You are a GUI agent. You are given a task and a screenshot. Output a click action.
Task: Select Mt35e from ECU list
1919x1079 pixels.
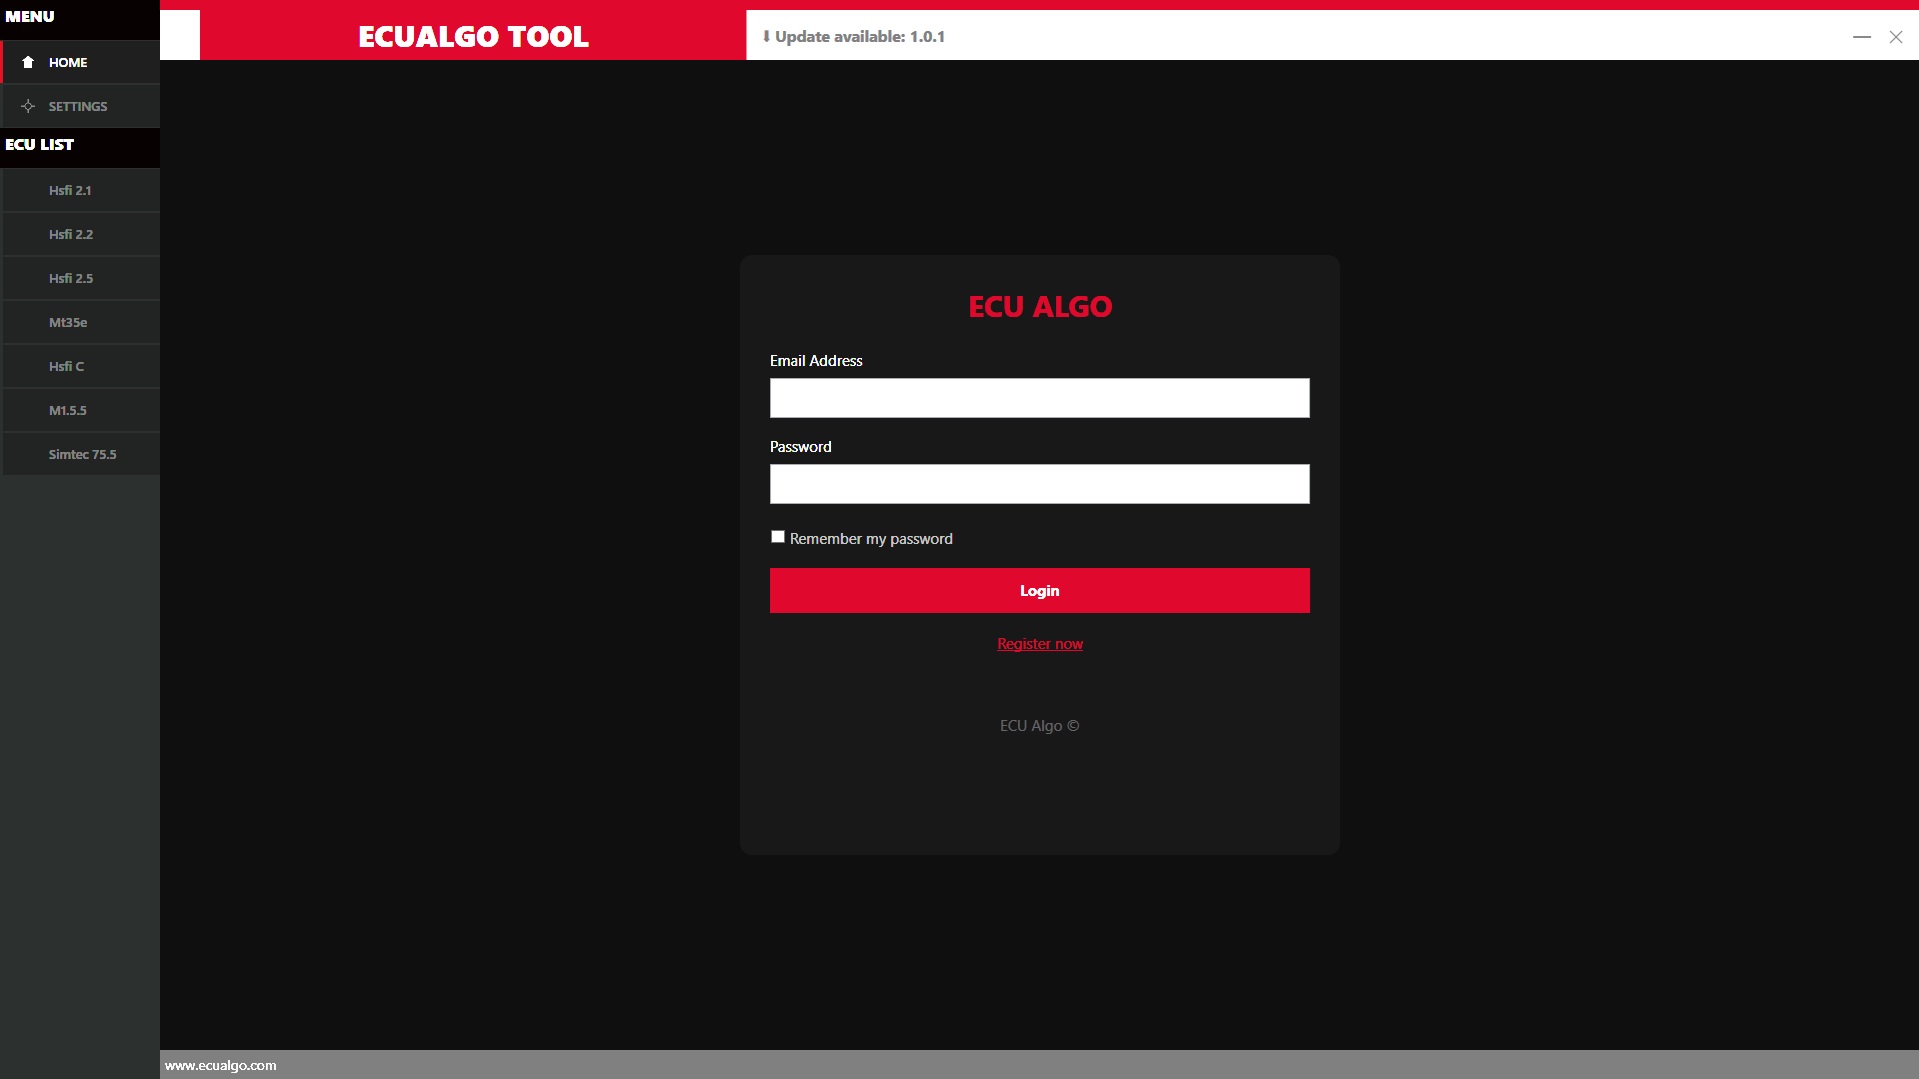80,322
